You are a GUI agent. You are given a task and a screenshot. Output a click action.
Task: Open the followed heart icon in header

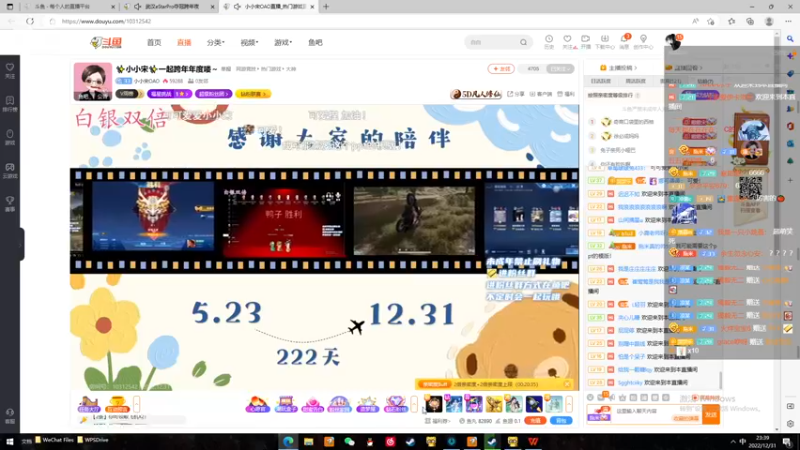567,41
